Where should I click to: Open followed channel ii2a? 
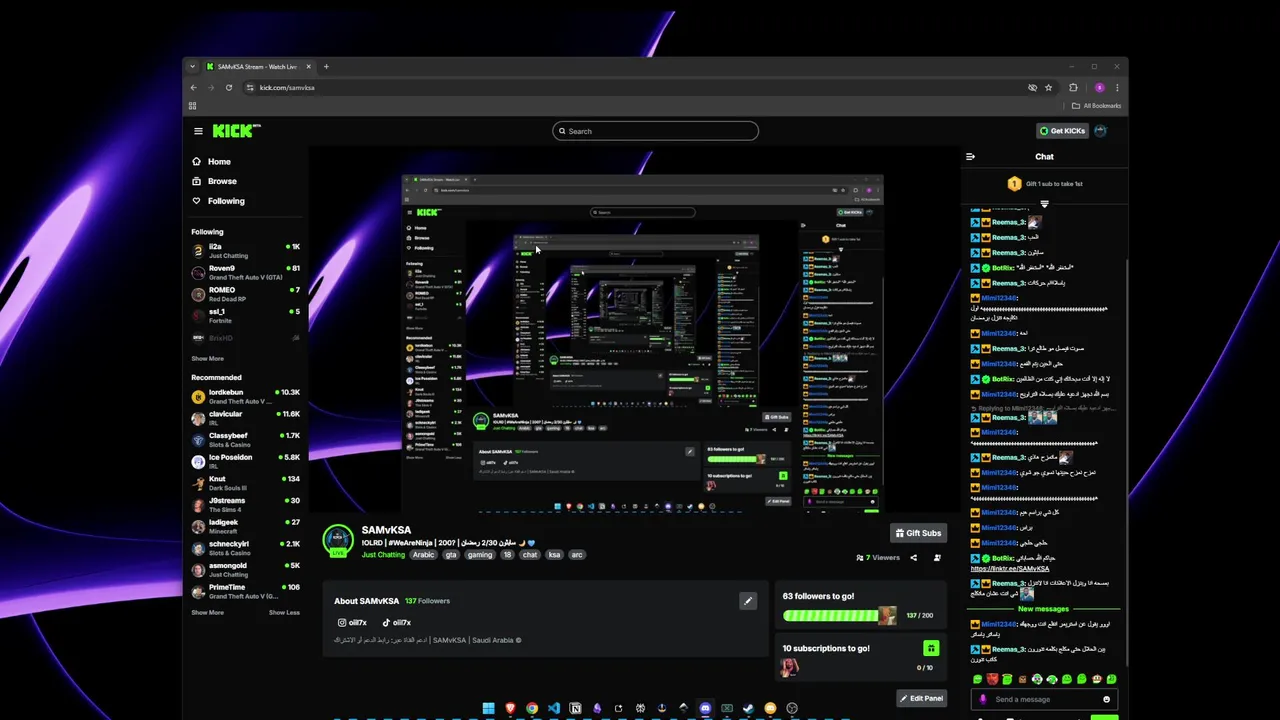[x=246, y=250]
